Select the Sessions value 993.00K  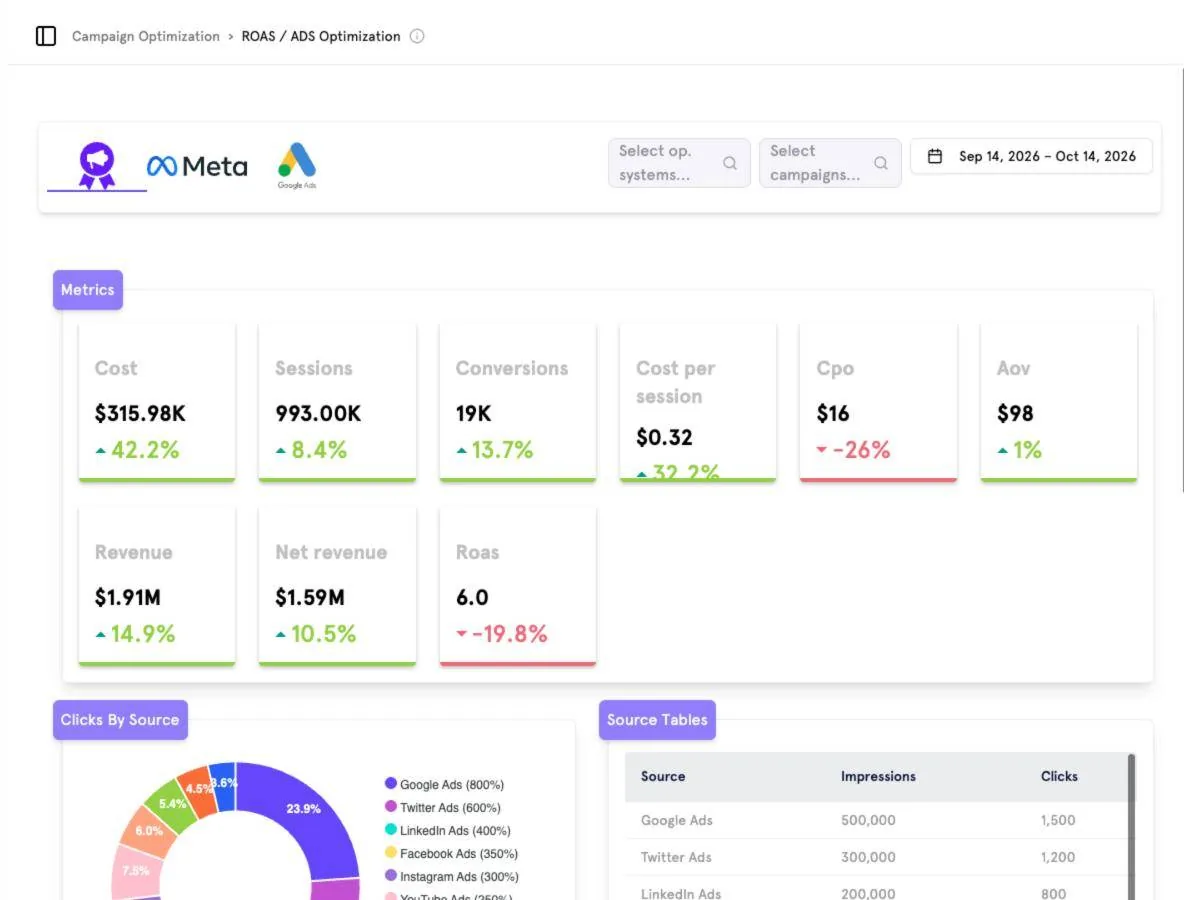318,414
